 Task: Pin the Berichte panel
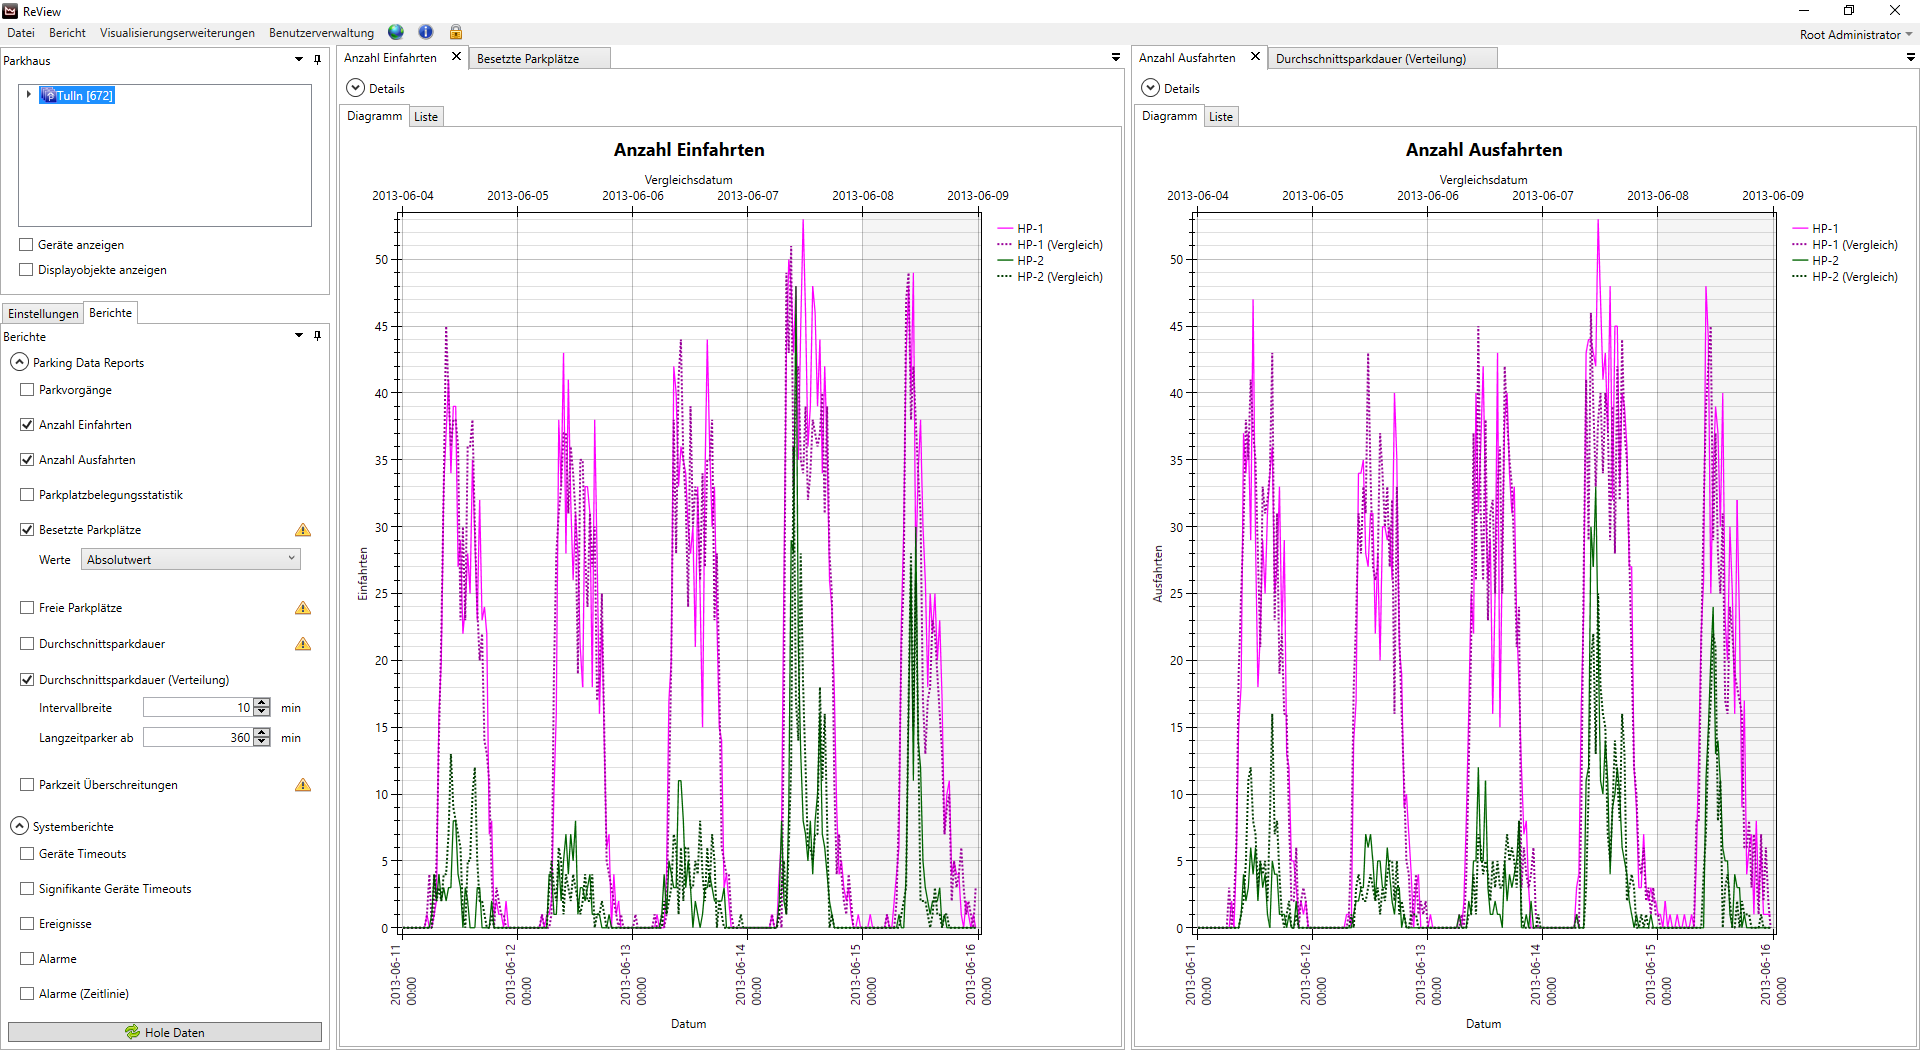coord(318,336)
